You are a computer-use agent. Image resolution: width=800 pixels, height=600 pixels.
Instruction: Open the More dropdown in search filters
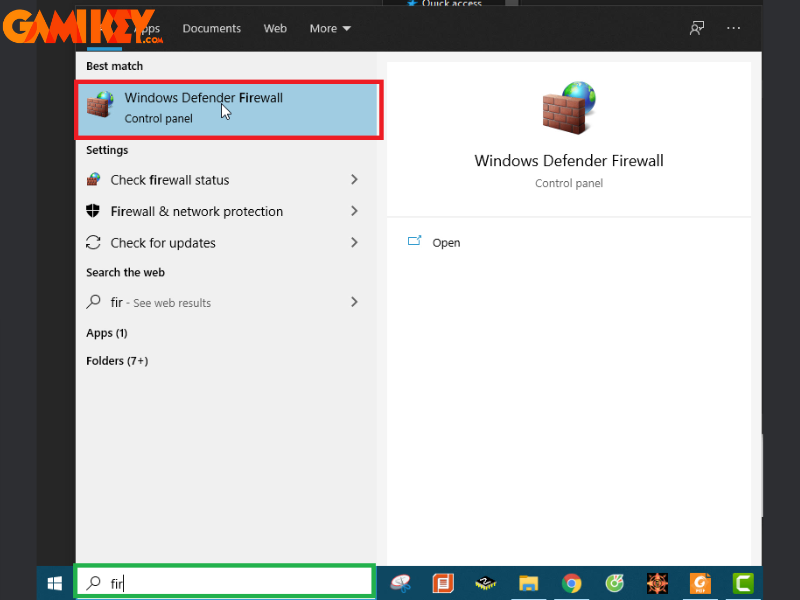point(330,28)
